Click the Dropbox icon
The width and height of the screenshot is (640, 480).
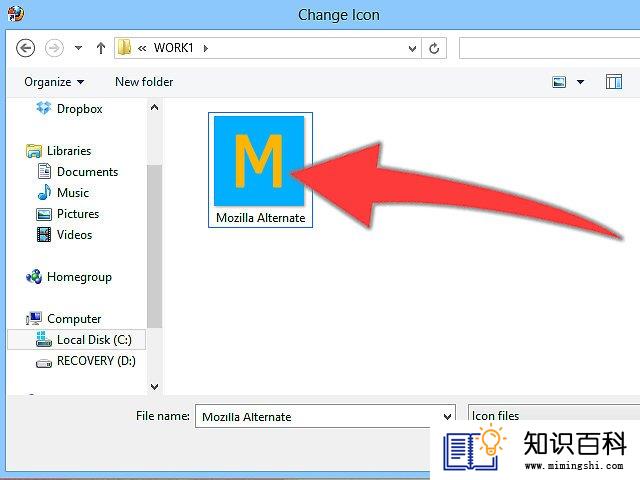(44, 108)
